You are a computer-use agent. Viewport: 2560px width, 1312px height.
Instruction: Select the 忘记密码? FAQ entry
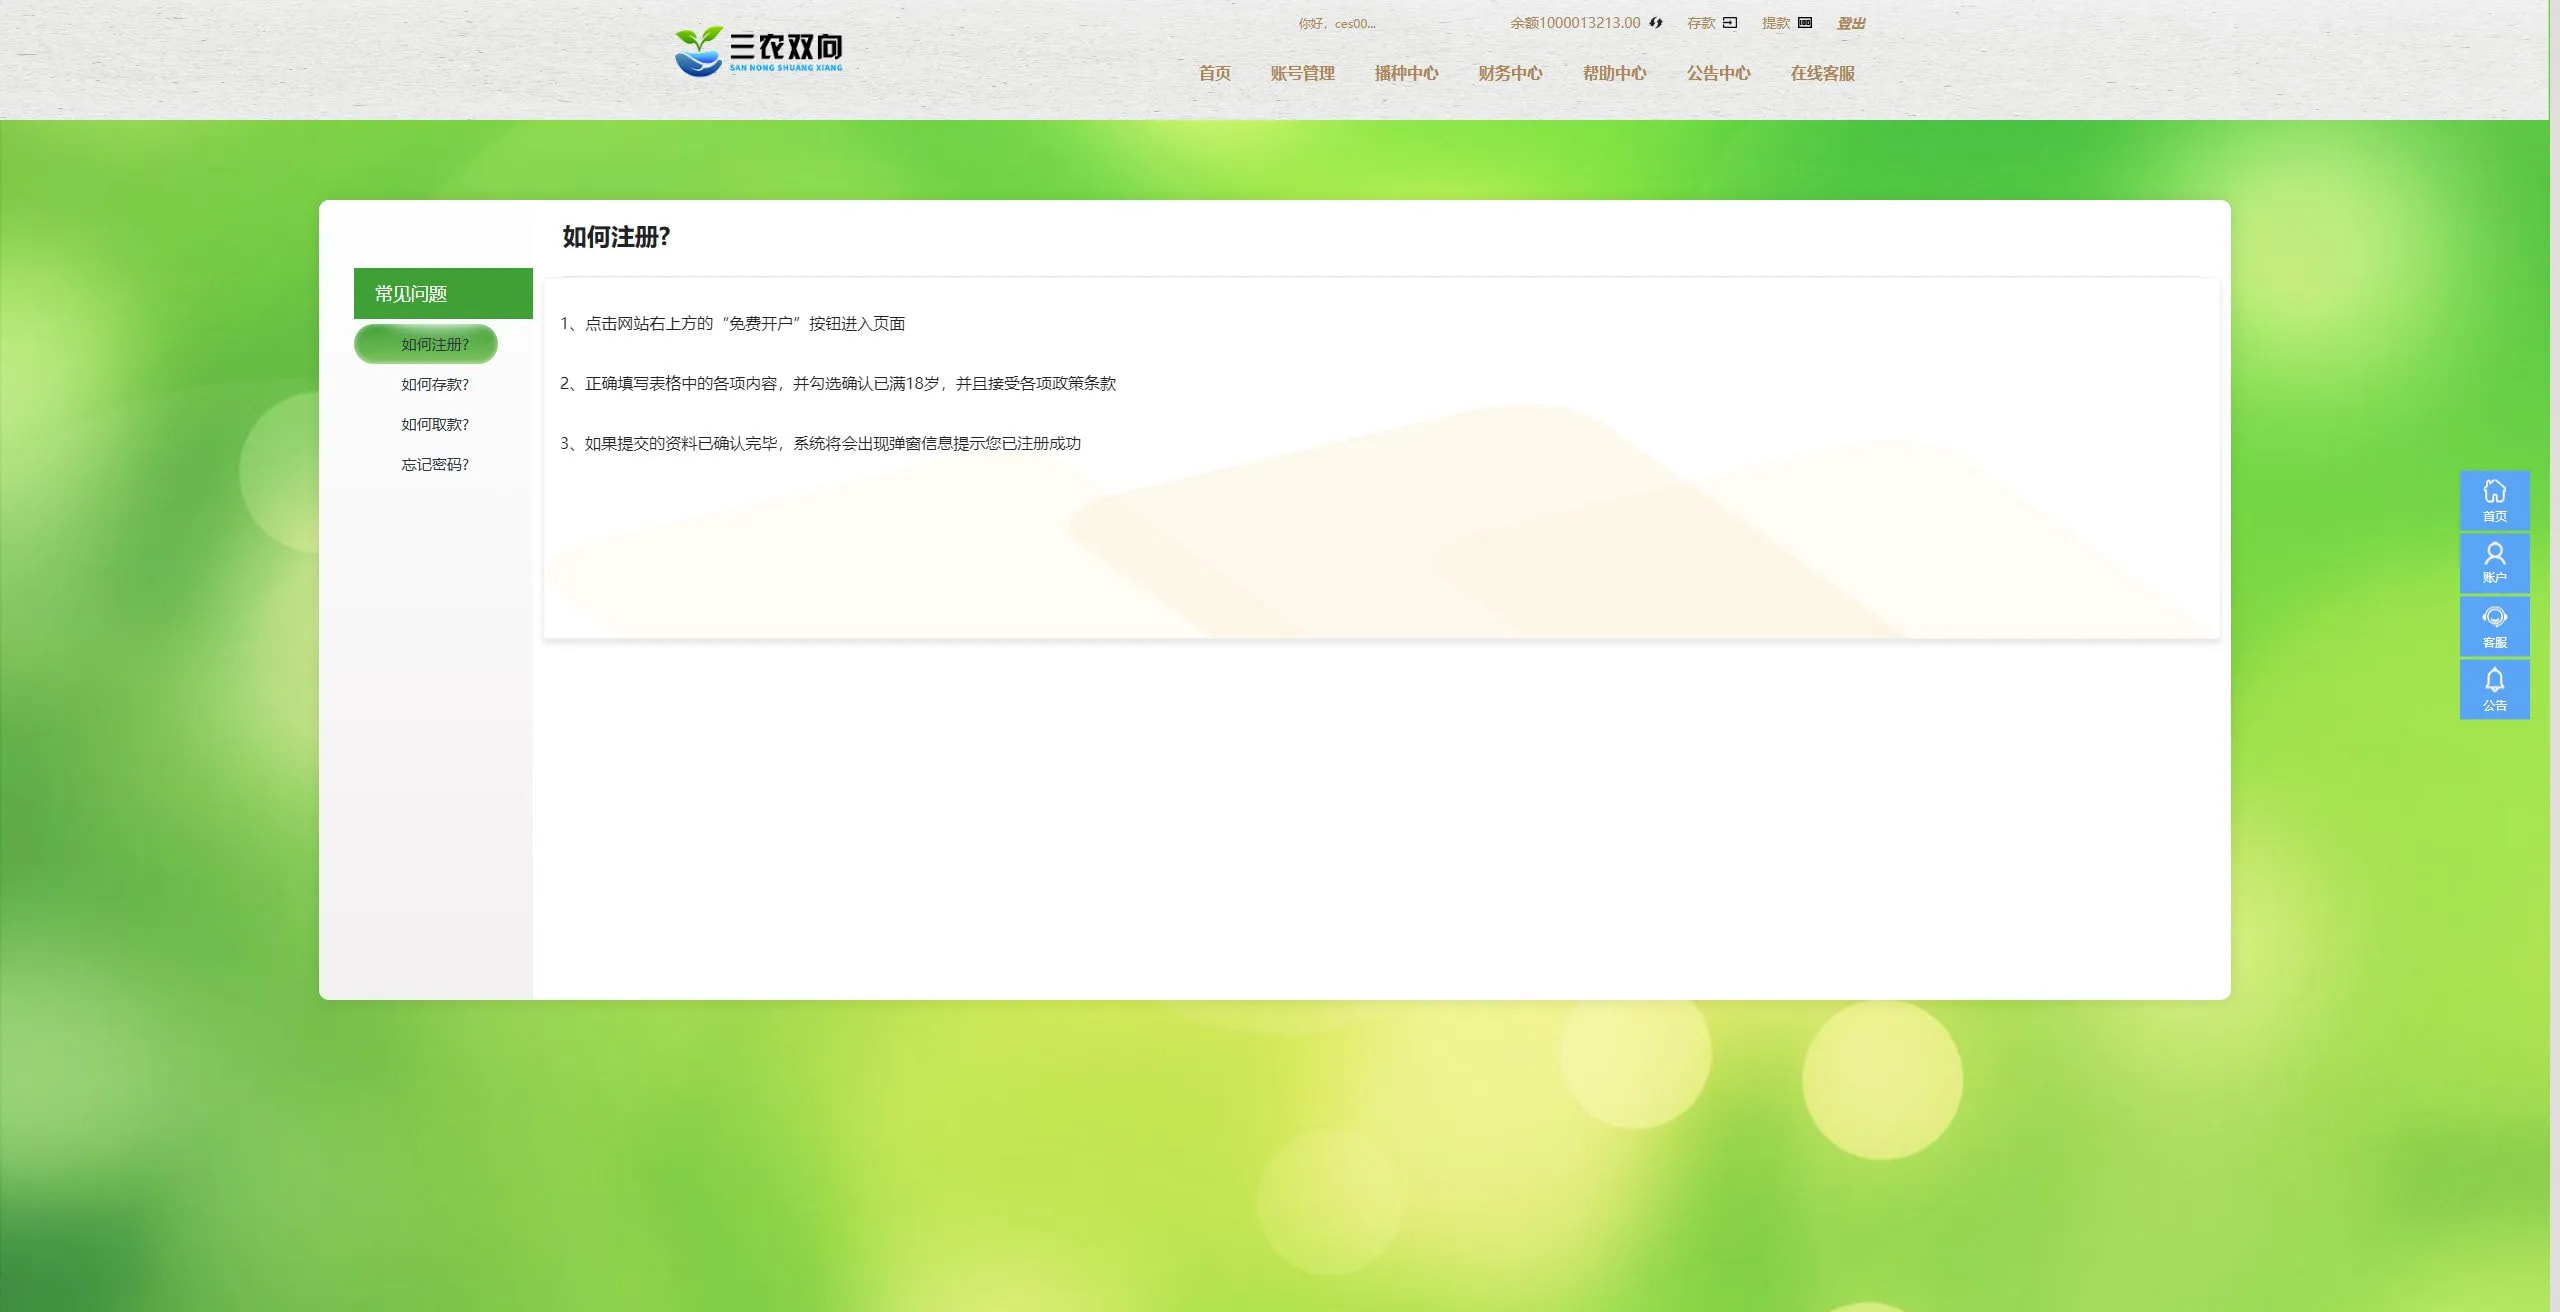pyautogui.click(x=435, y=464)
